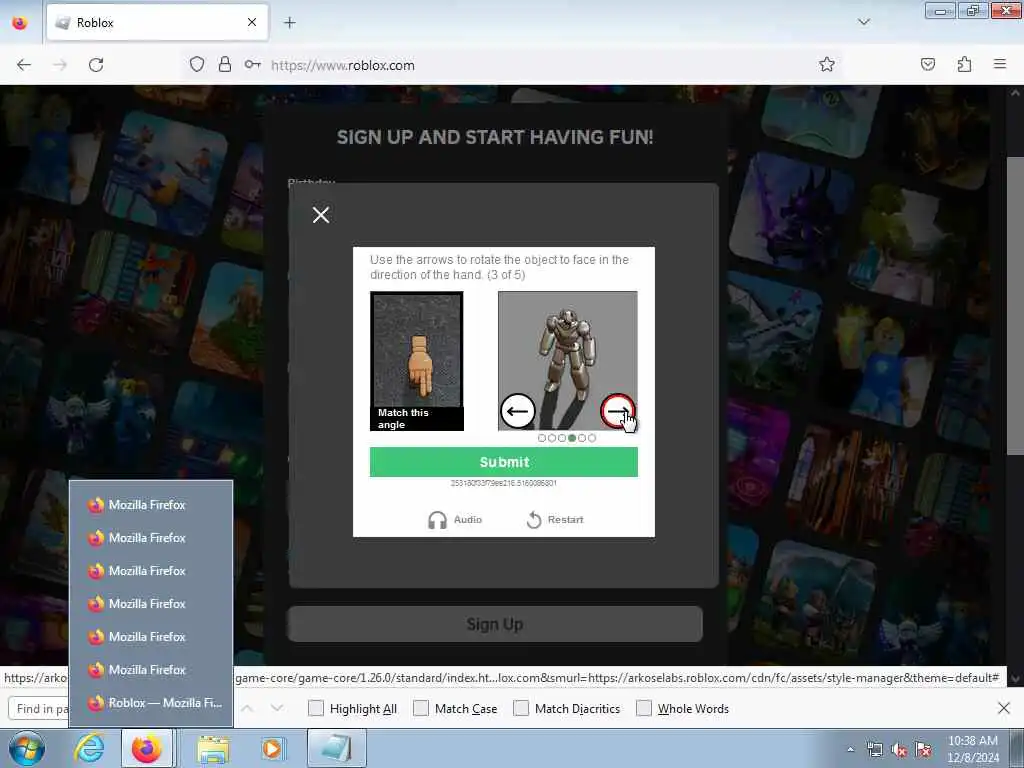Open the network status tray icon
The height and width of the screenshot is (768, 1024).
tap(874, 750)
